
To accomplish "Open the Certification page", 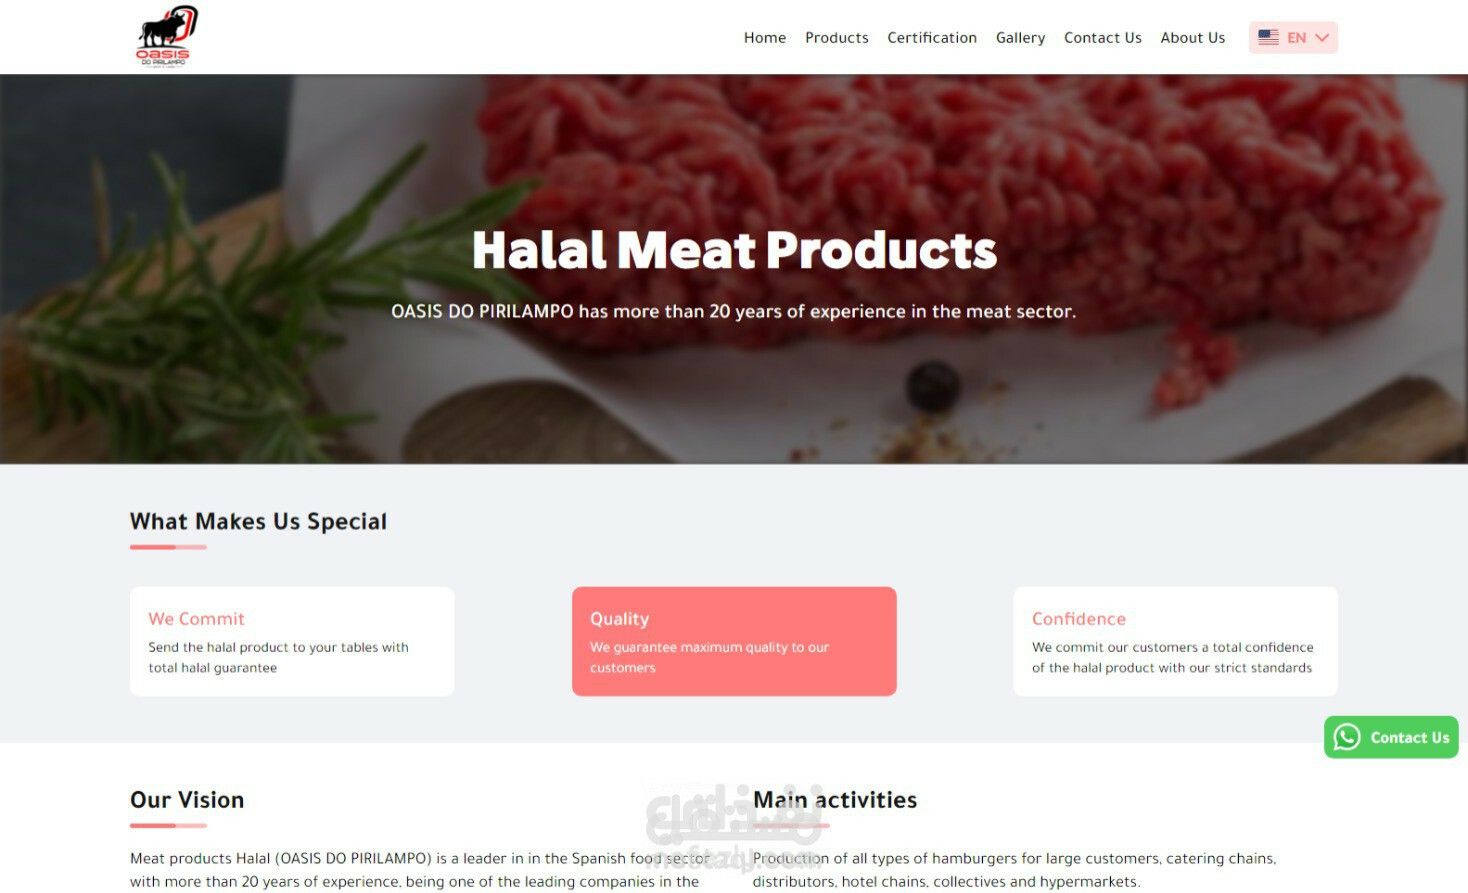I will point(932,38).
